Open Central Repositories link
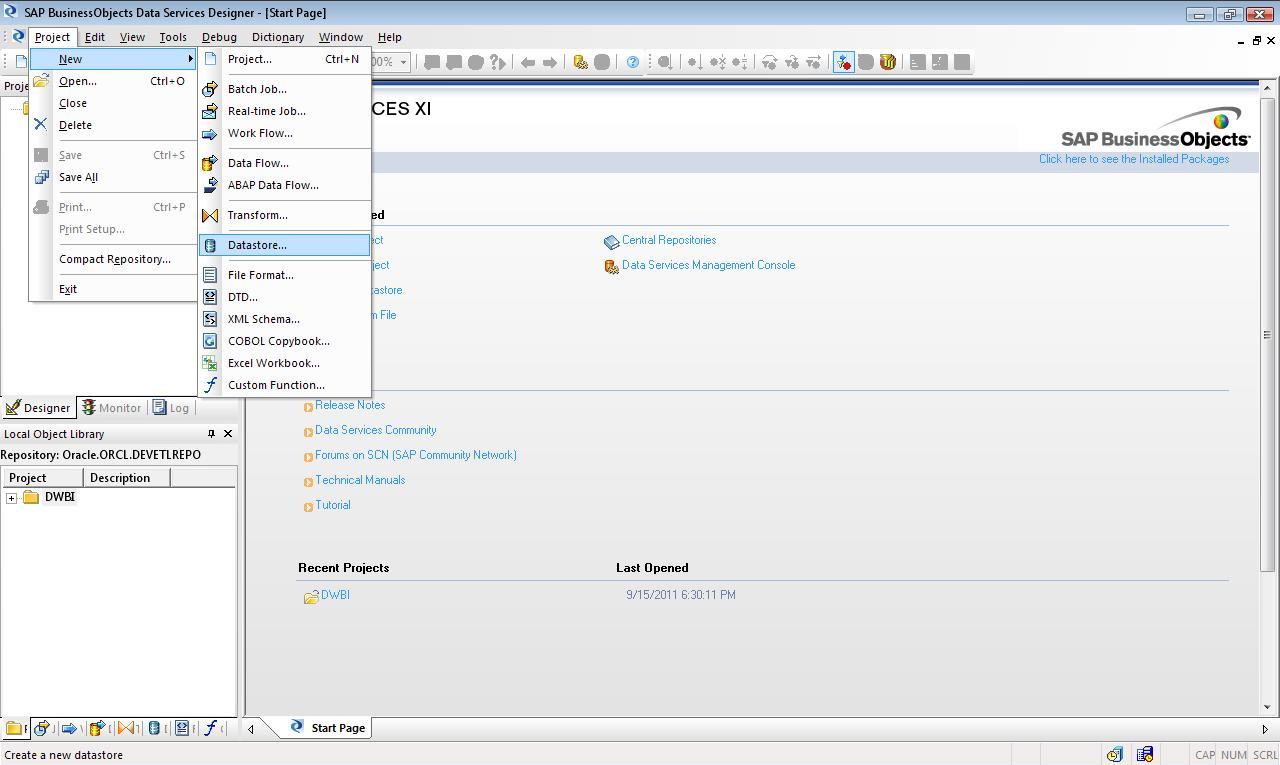The width and height of the screenshot is (1280, 765). click(669, 240)
